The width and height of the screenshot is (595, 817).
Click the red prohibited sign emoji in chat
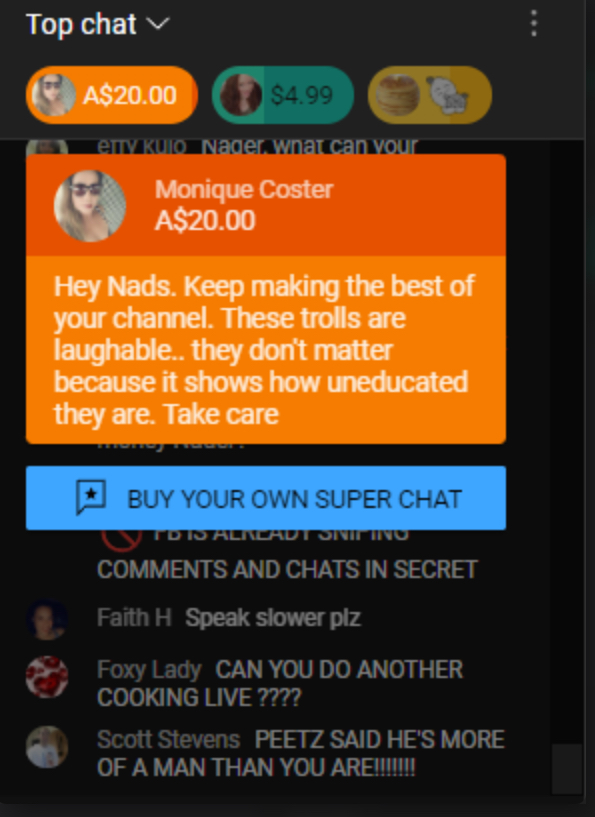pos(121,537)
